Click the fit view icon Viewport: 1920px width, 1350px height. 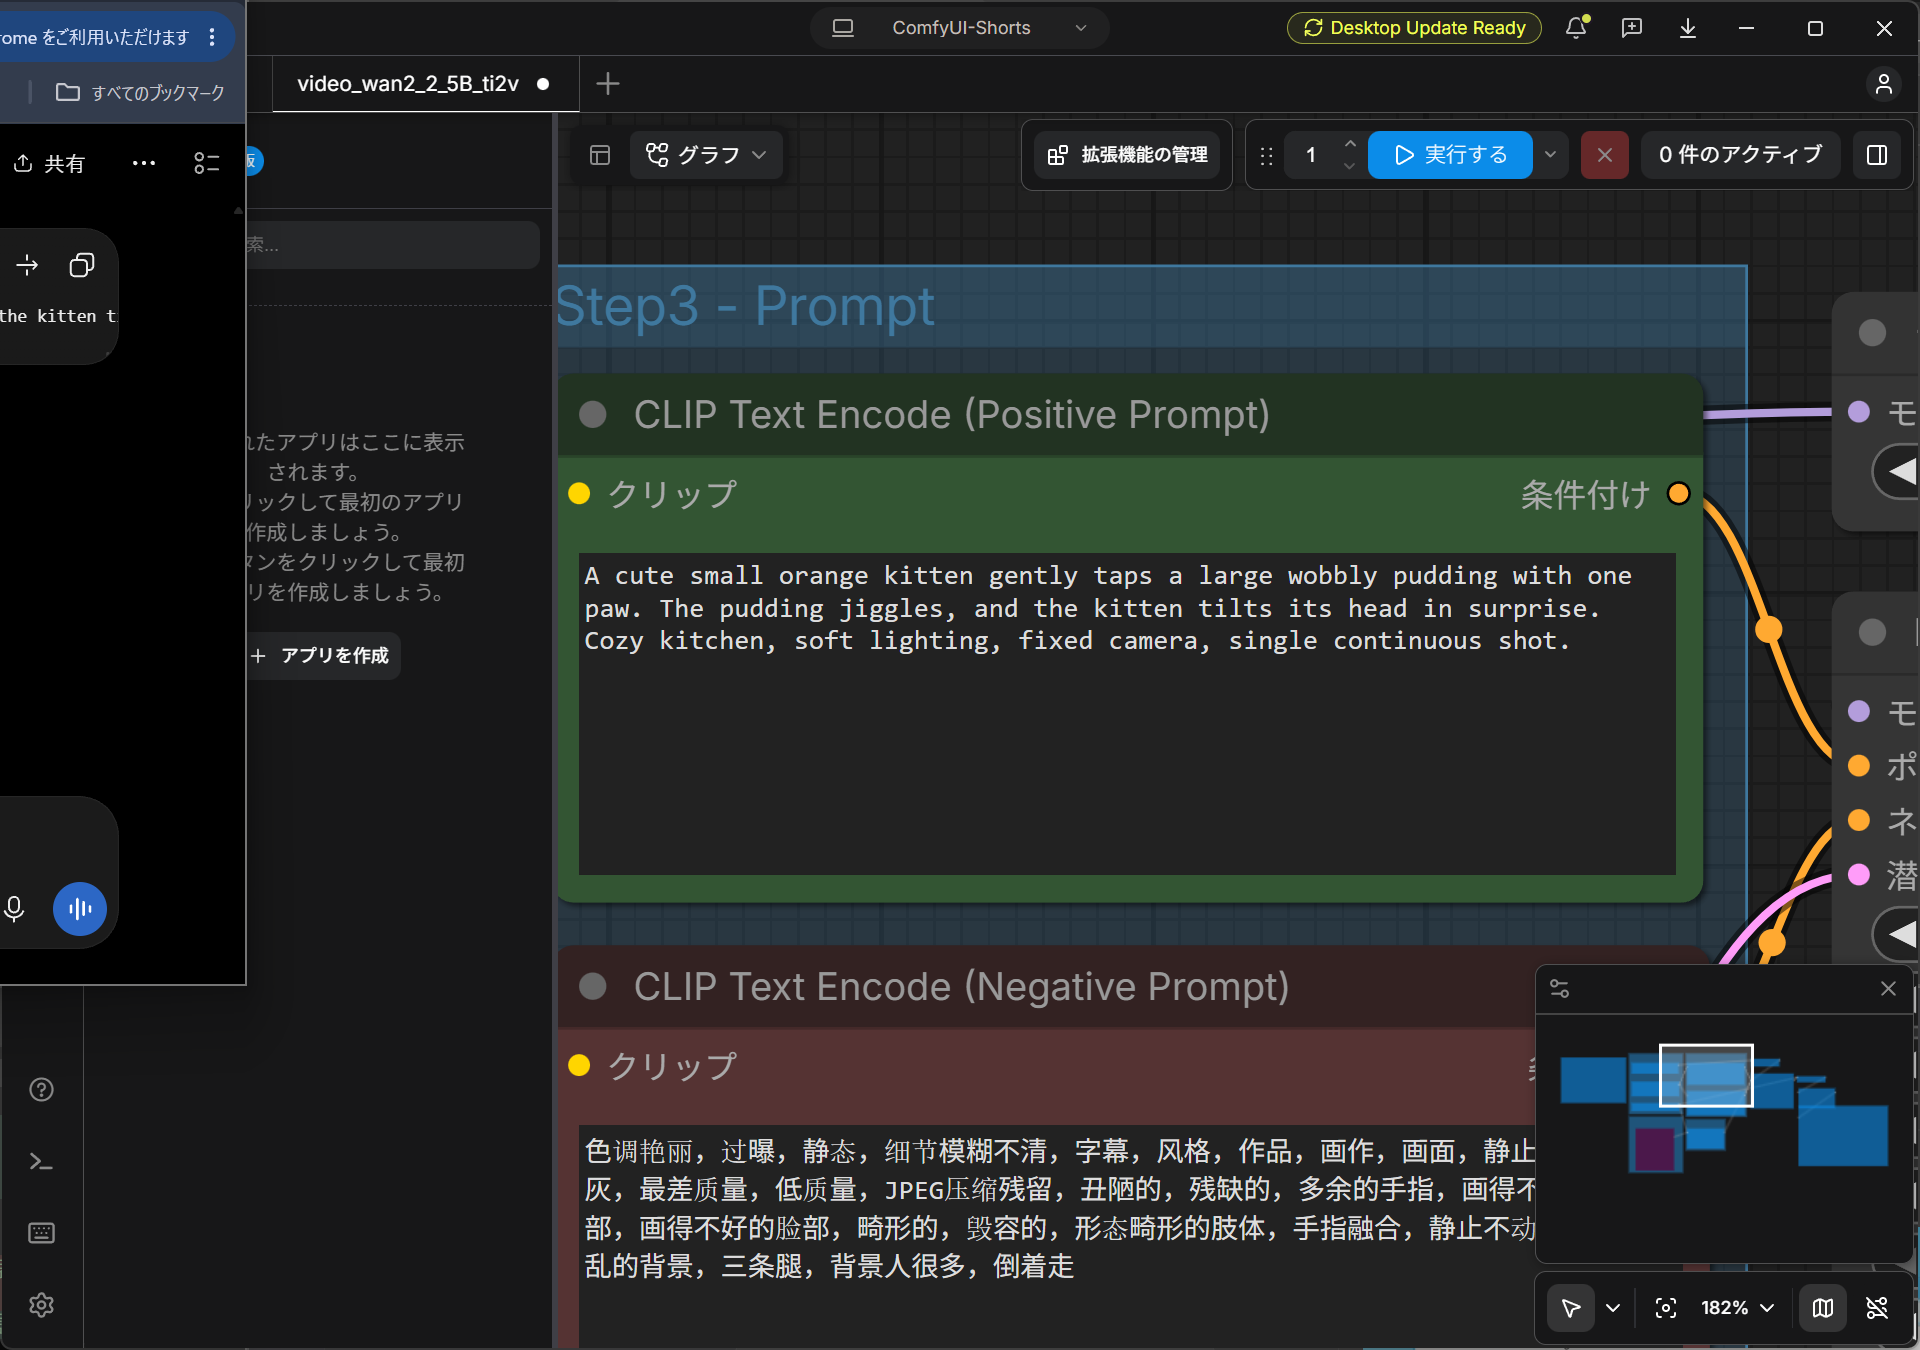pyautogui.click(x=1666, y=1308)
